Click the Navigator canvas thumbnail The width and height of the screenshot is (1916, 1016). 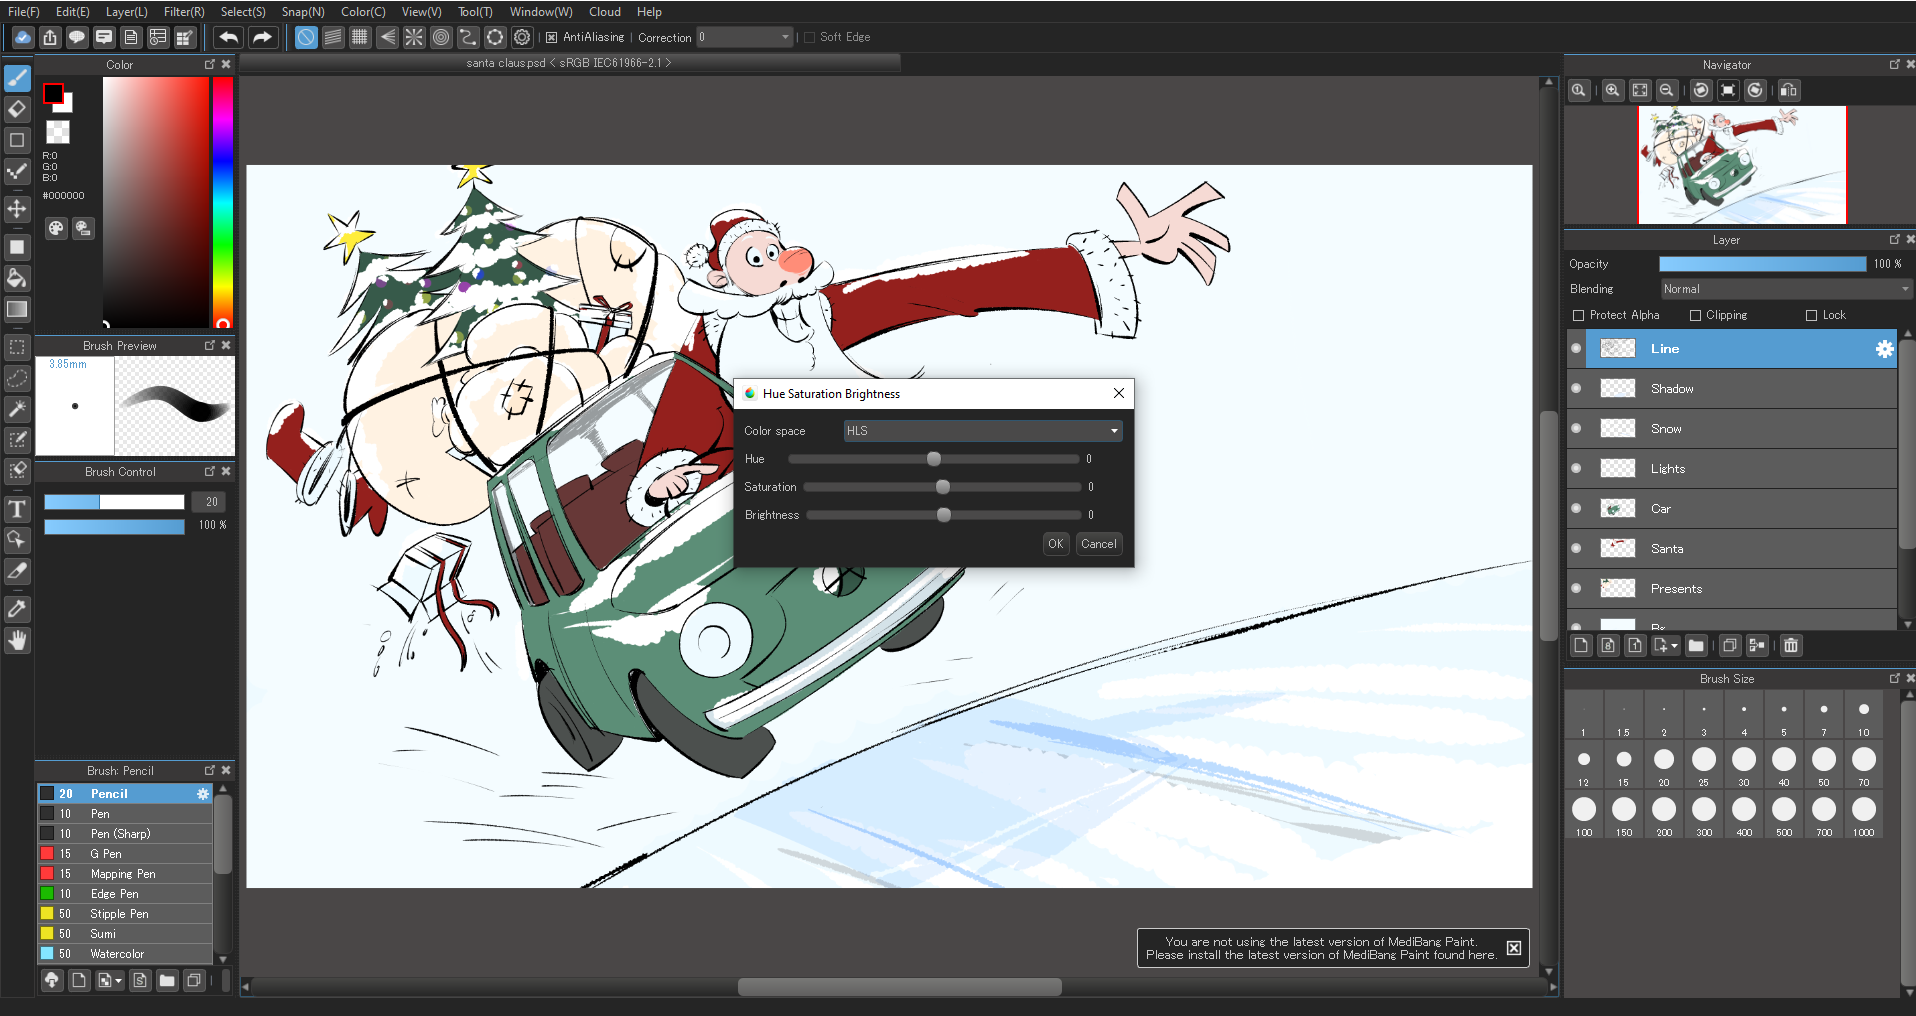[x=1742, y=165]
